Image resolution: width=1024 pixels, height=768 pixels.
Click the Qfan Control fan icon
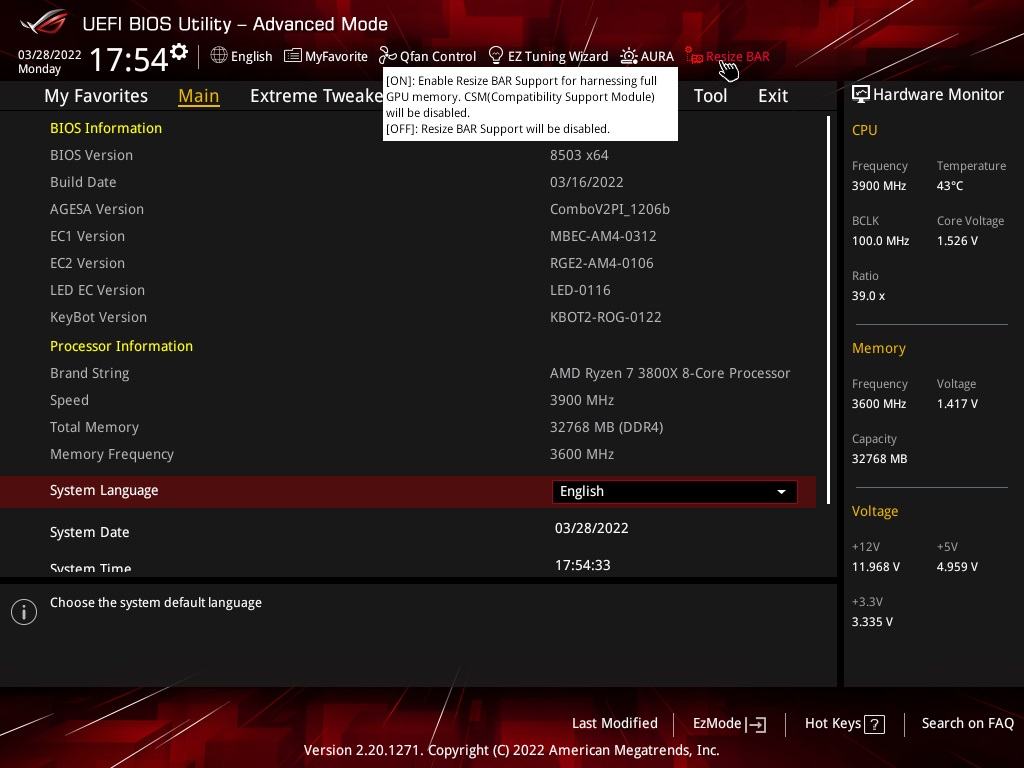388,56
